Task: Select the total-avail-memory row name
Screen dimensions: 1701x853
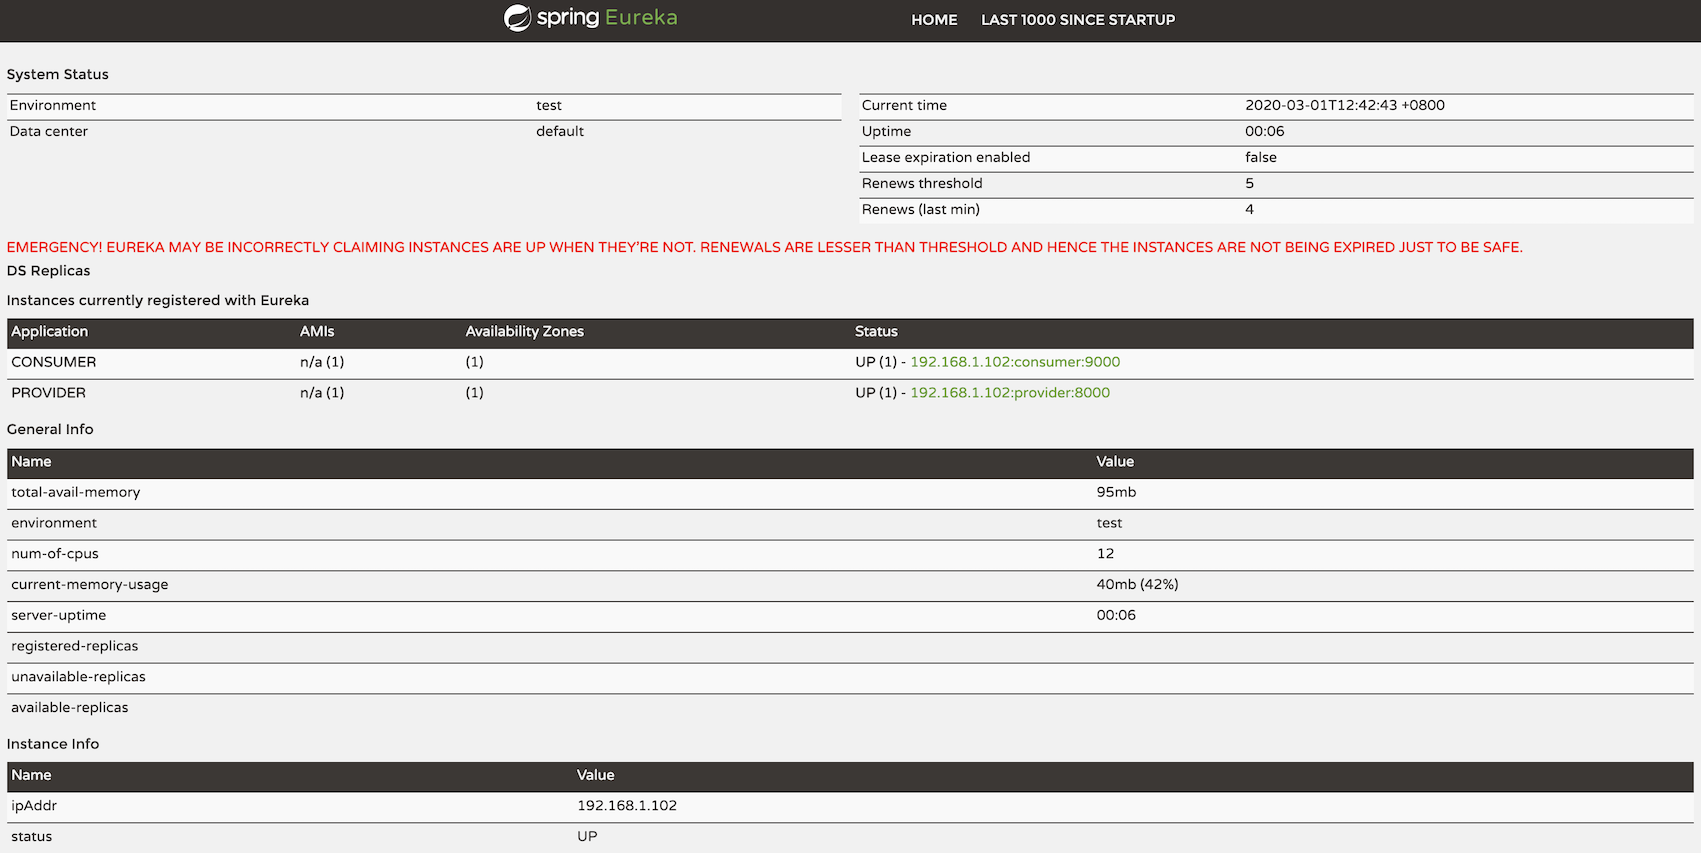Action: 76,492
